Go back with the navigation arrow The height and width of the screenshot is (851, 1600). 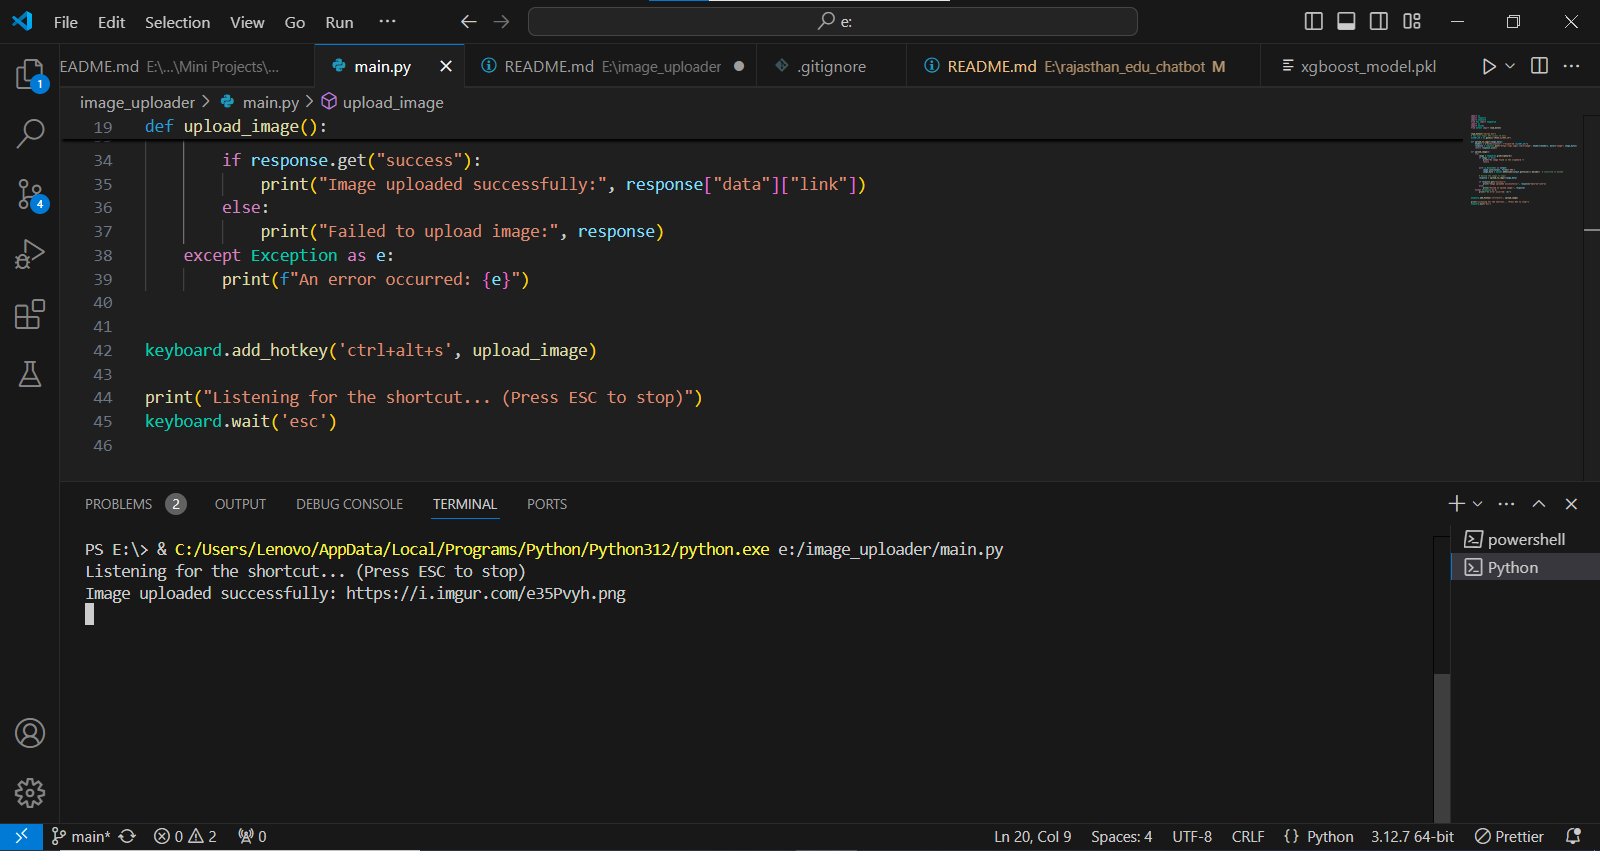(468, 21)
